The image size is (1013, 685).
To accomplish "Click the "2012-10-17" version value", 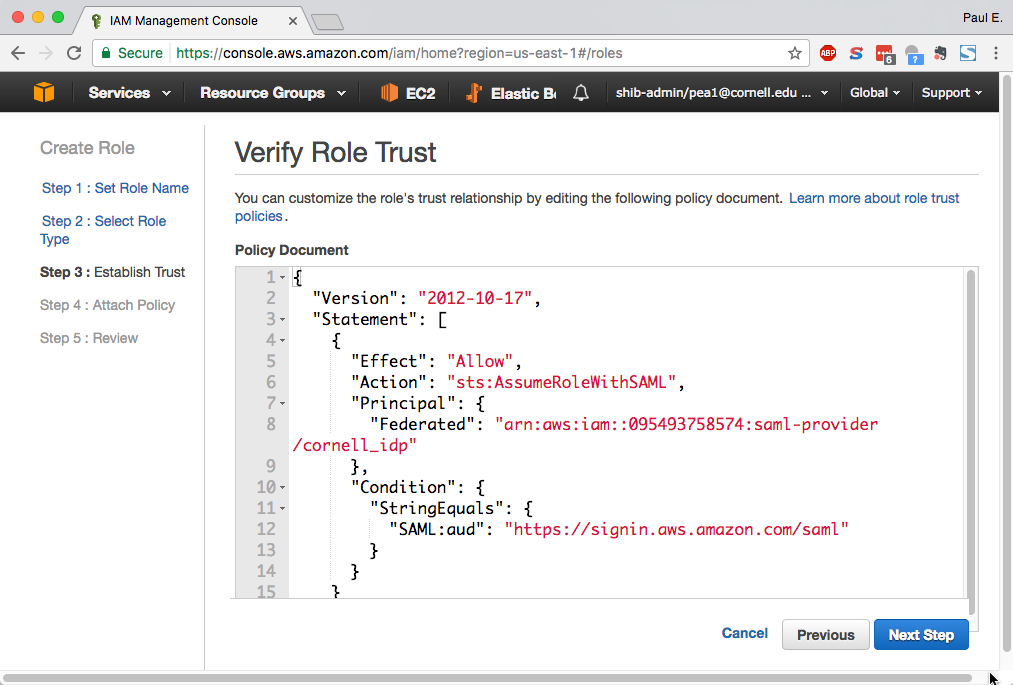I will 475,298.
